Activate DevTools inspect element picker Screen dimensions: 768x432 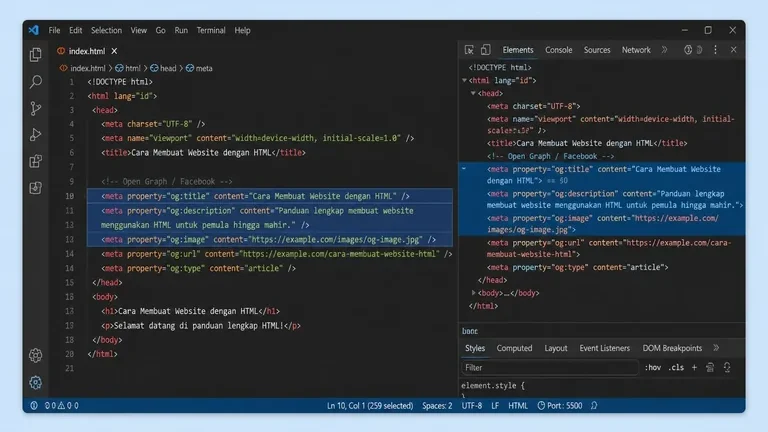(469, 50)
